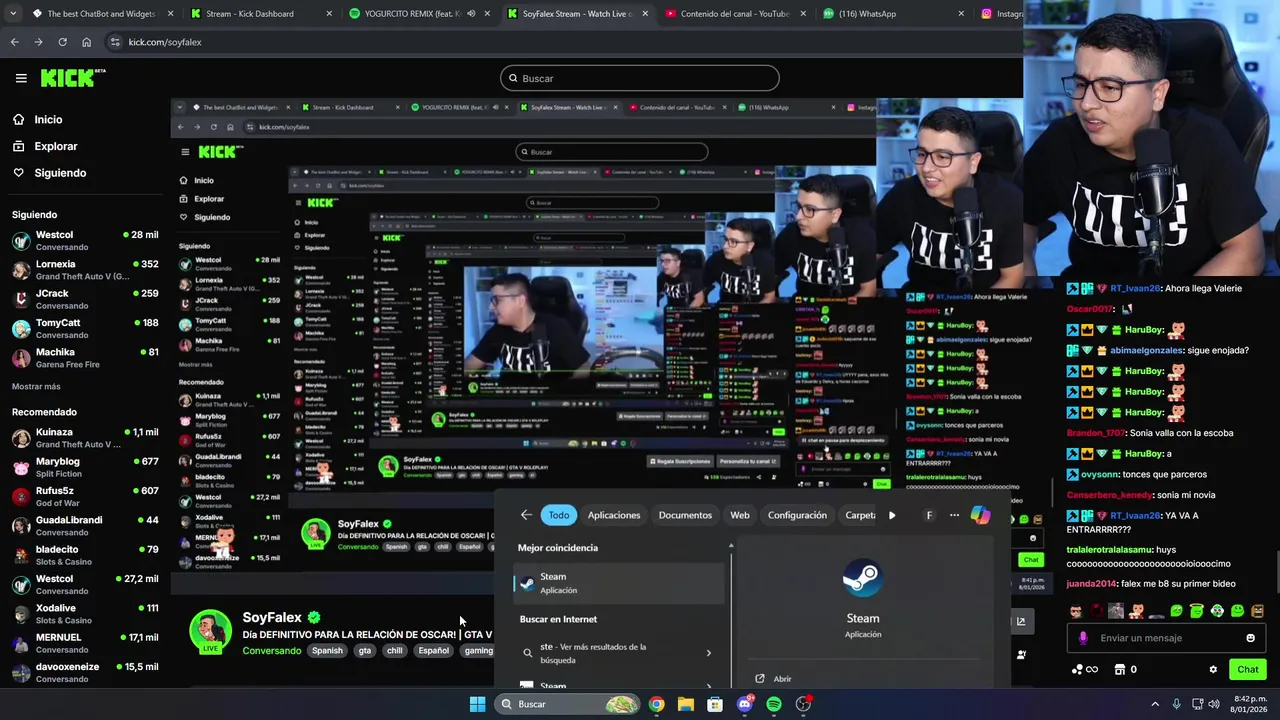Image resolution: width=1280 pixels, height=720 pixels.
Task: Open Rufus5z God of War channel
Action: [x=85, y=497]
